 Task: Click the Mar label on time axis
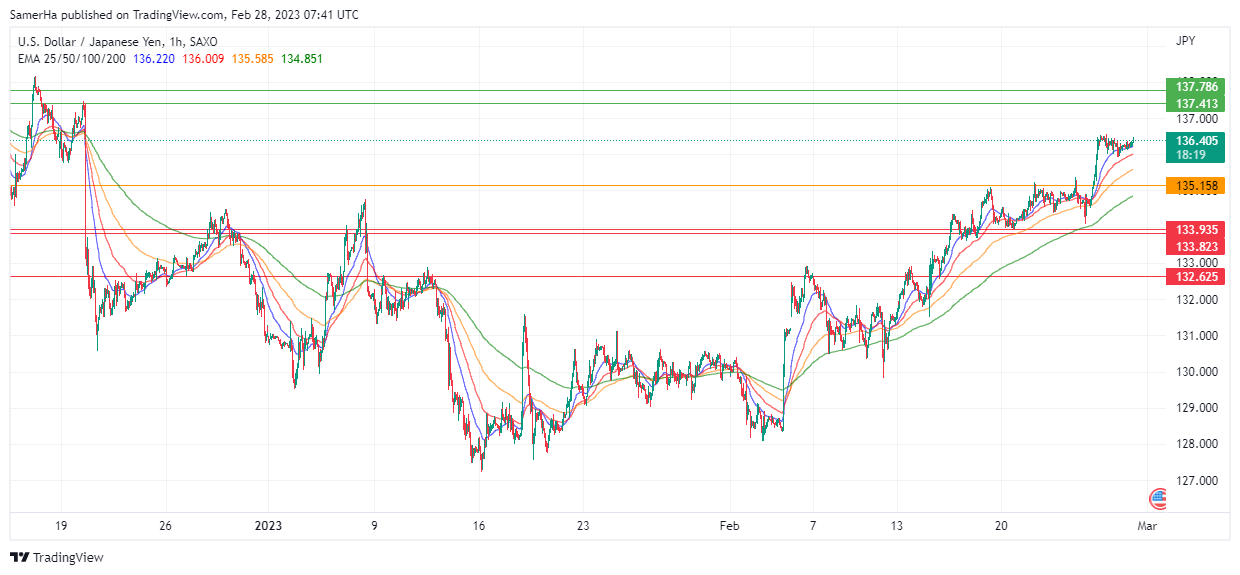1147,525
